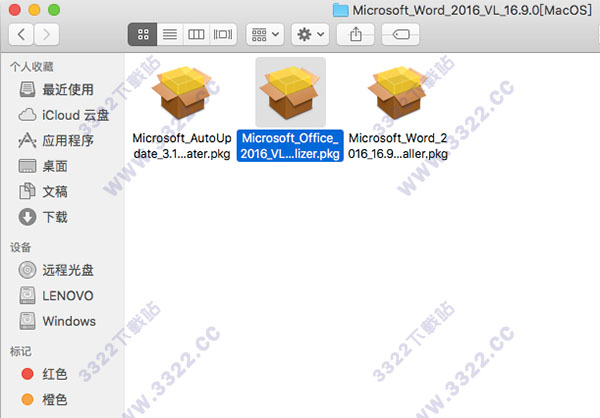Screen dimensions: 600x418
Task: Click the 标记 section header
Action: pos(21,351)
